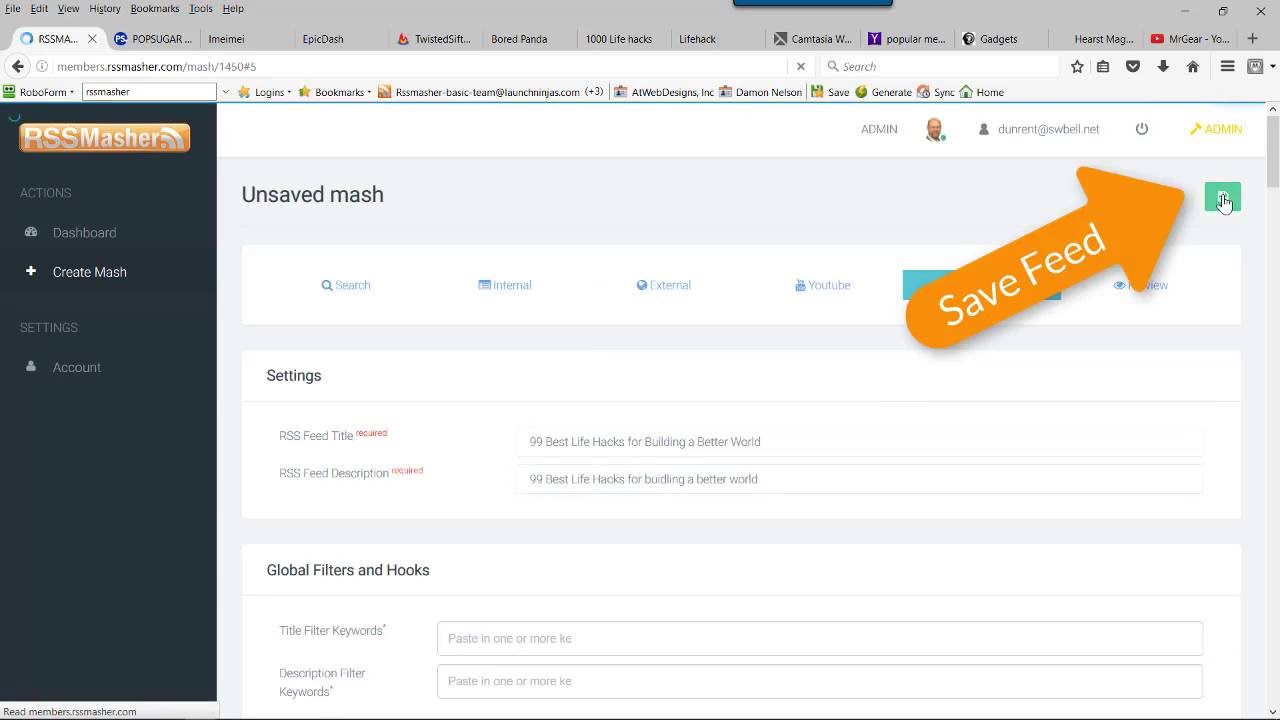
Task: Click the yellow ADMIN link in header
Action: tap(1216, 129)
